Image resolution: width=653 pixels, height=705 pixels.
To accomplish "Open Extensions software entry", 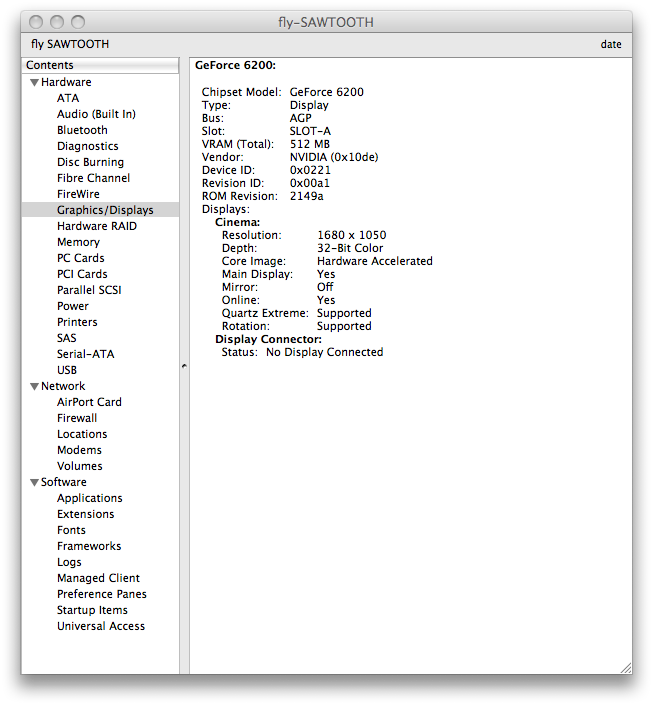I will tap(85, 514).
